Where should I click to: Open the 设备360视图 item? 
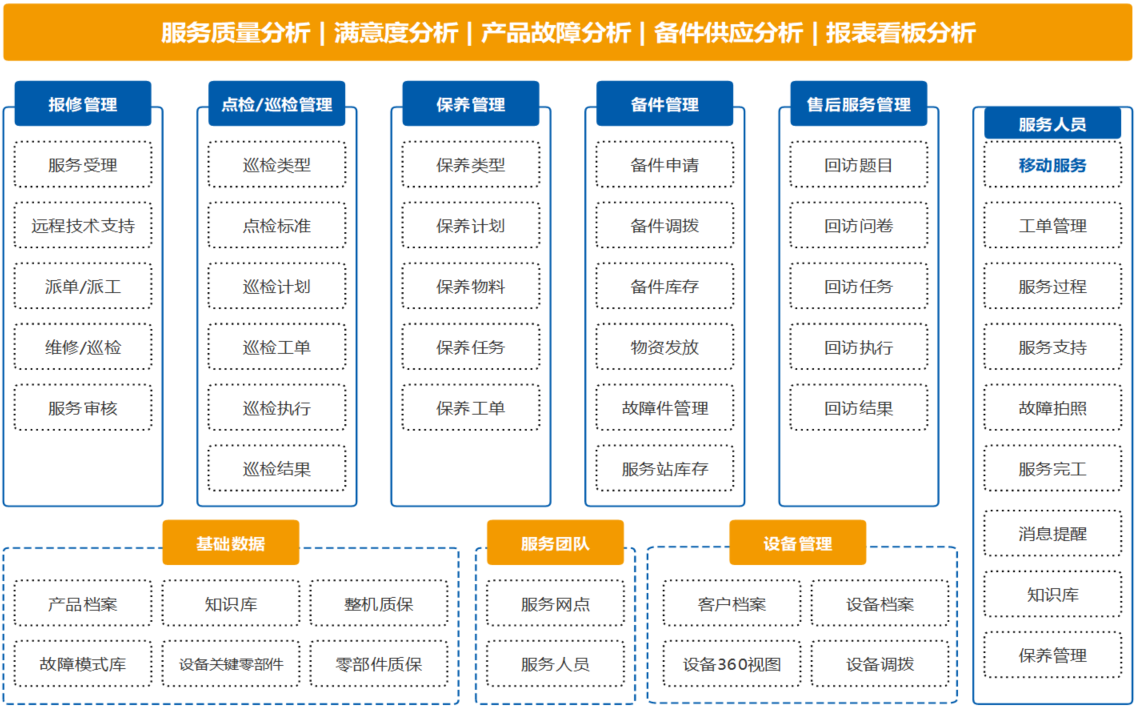[732, 664]
